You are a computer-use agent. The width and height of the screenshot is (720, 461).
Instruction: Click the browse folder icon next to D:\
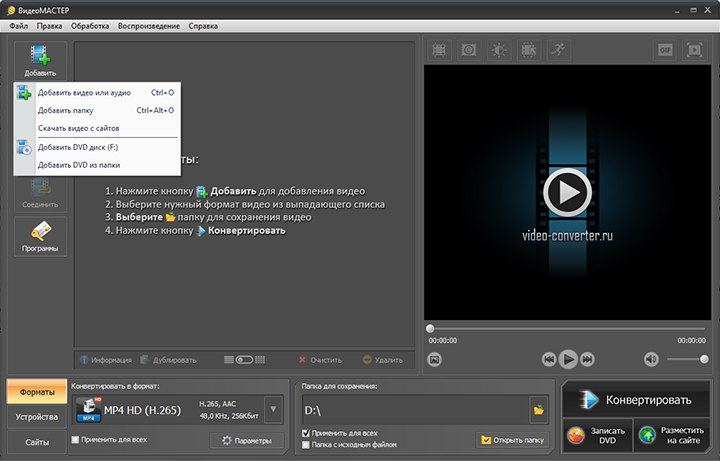(539, 410)
